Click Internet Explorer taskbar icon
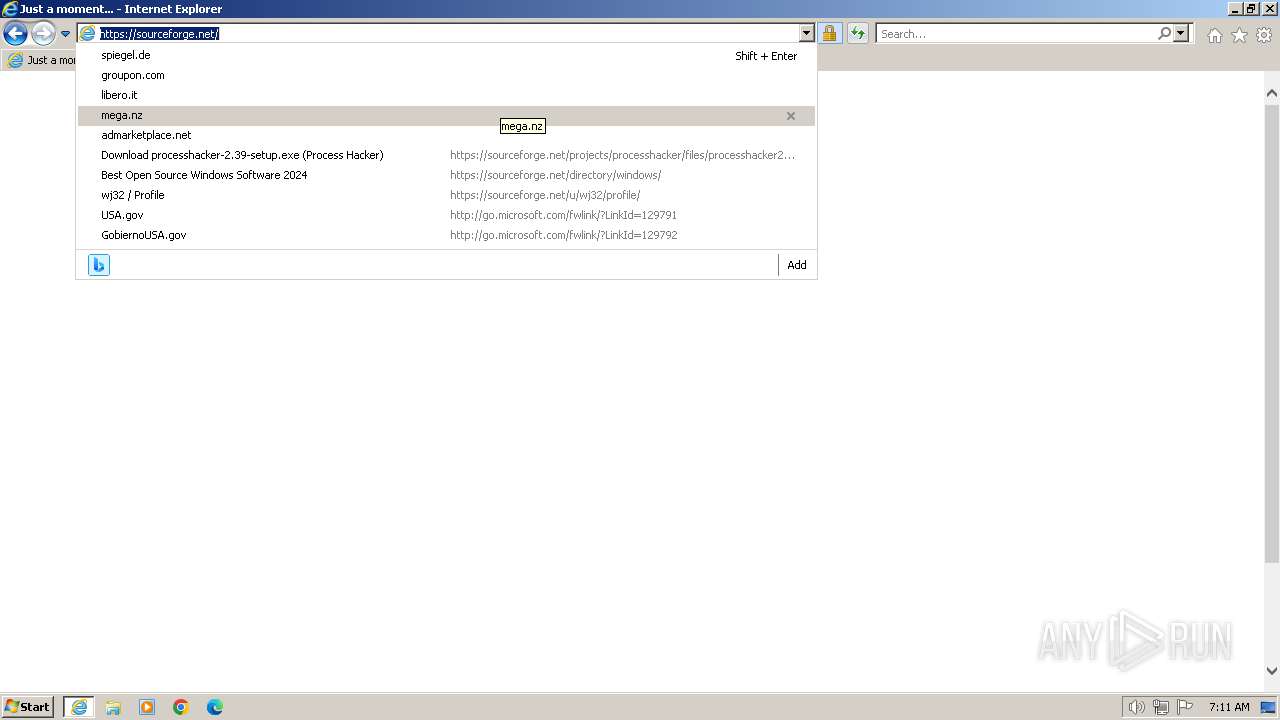The height and width of the screenshot is (720, 1280). [x=79, y=707]
